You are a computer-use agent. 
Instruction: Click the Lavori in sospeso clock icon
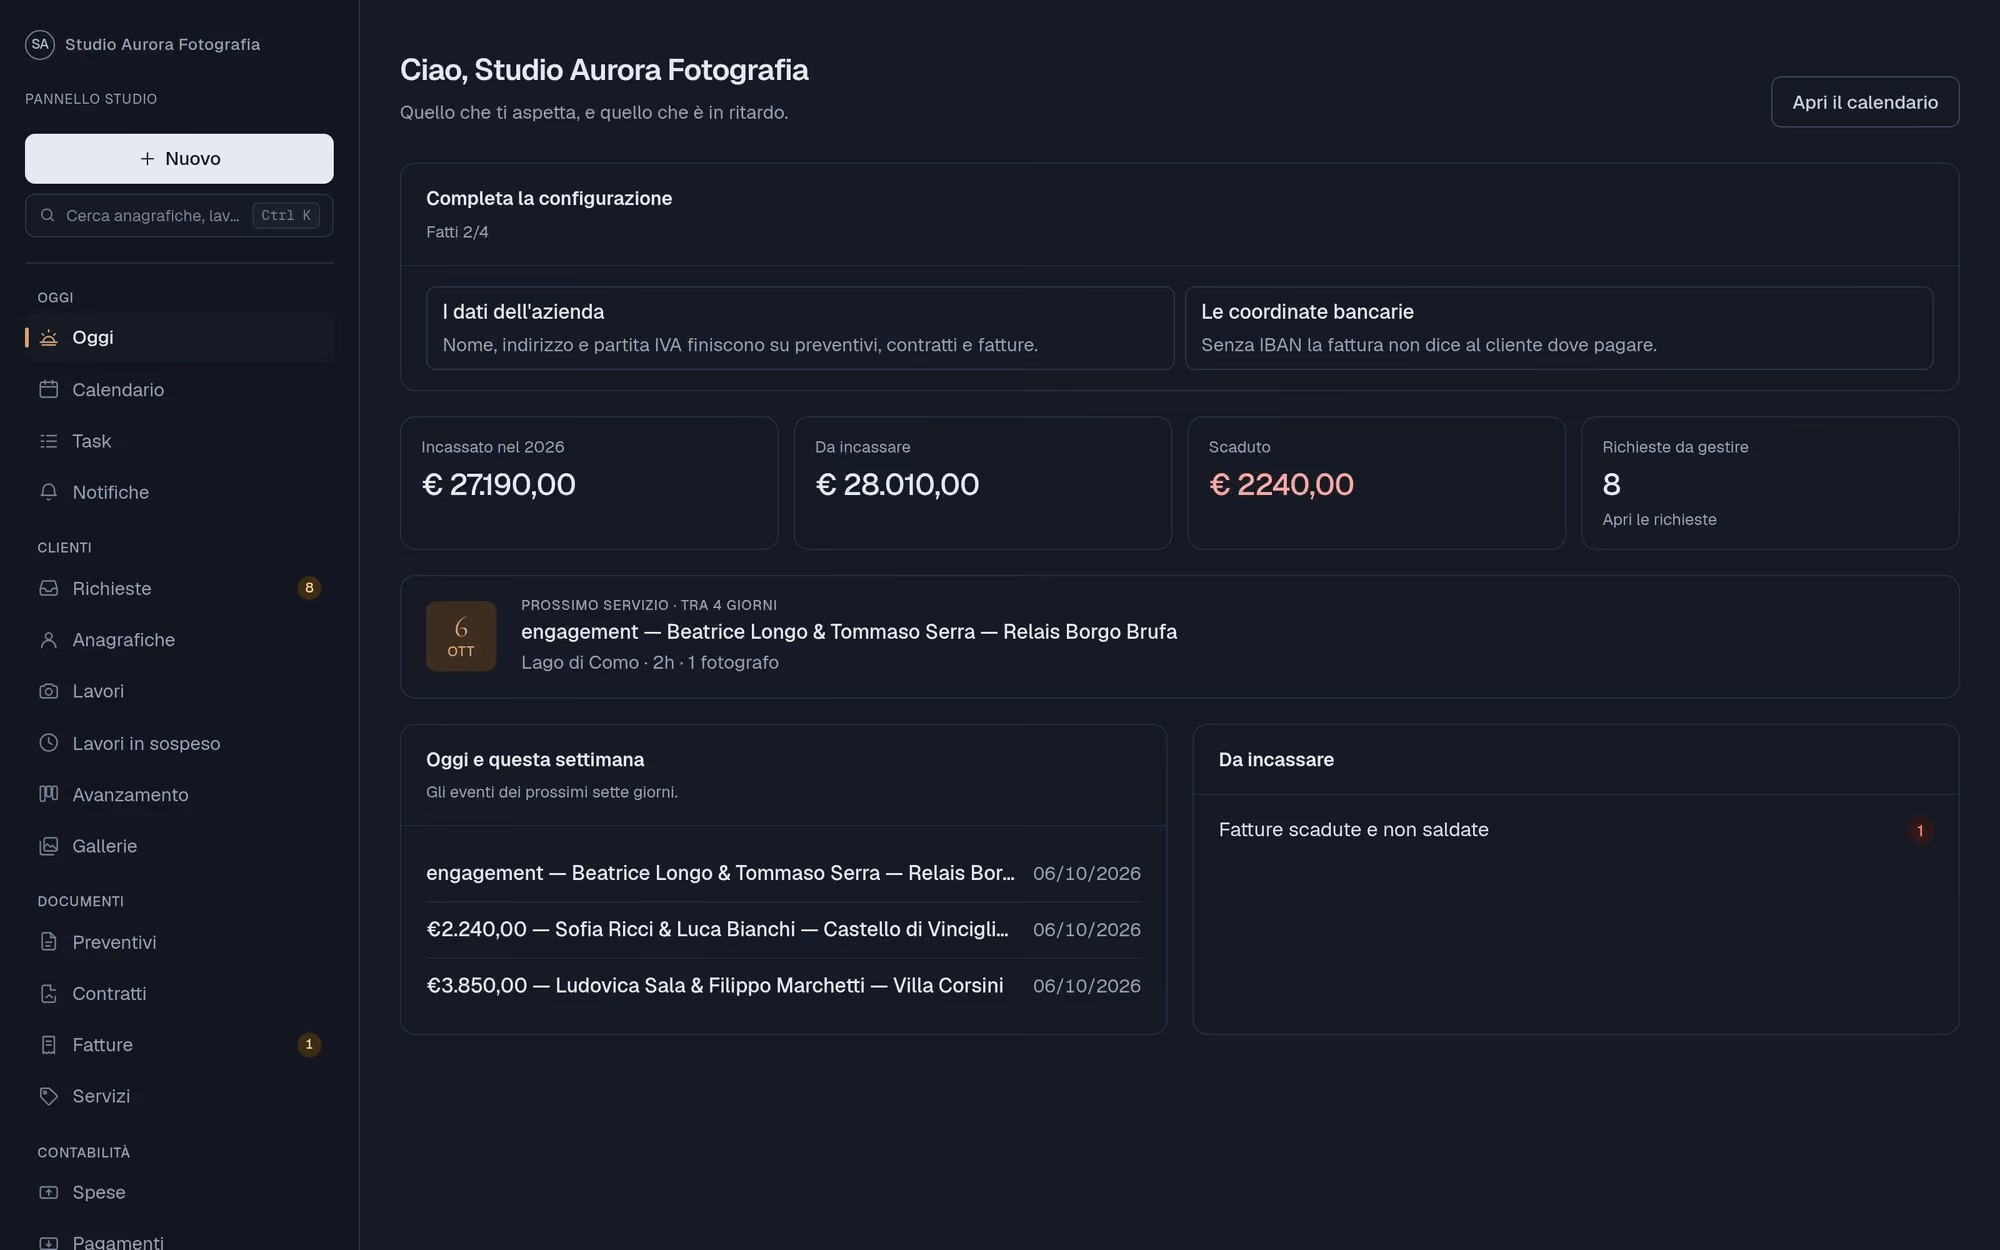[48, 743]
